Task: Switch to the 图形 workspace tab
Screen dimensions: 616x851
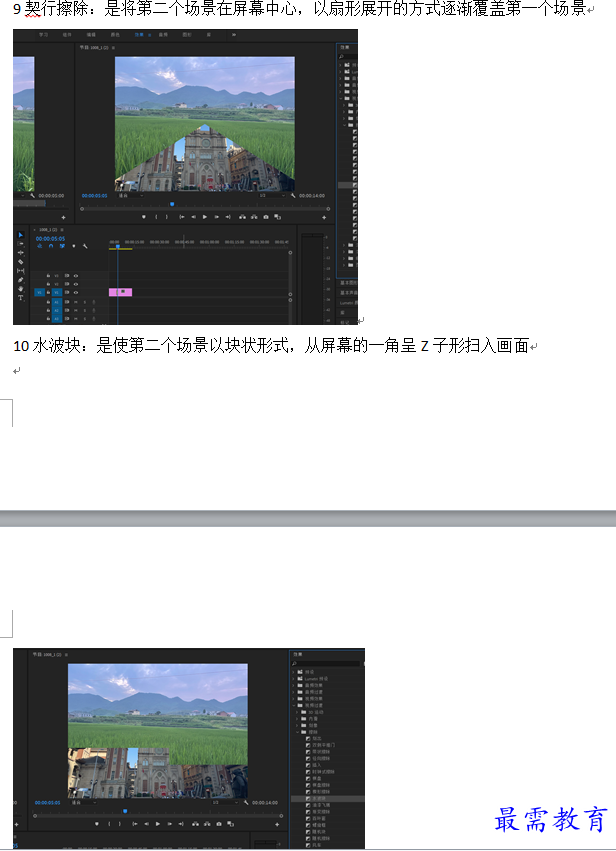Action: [187, 35]
